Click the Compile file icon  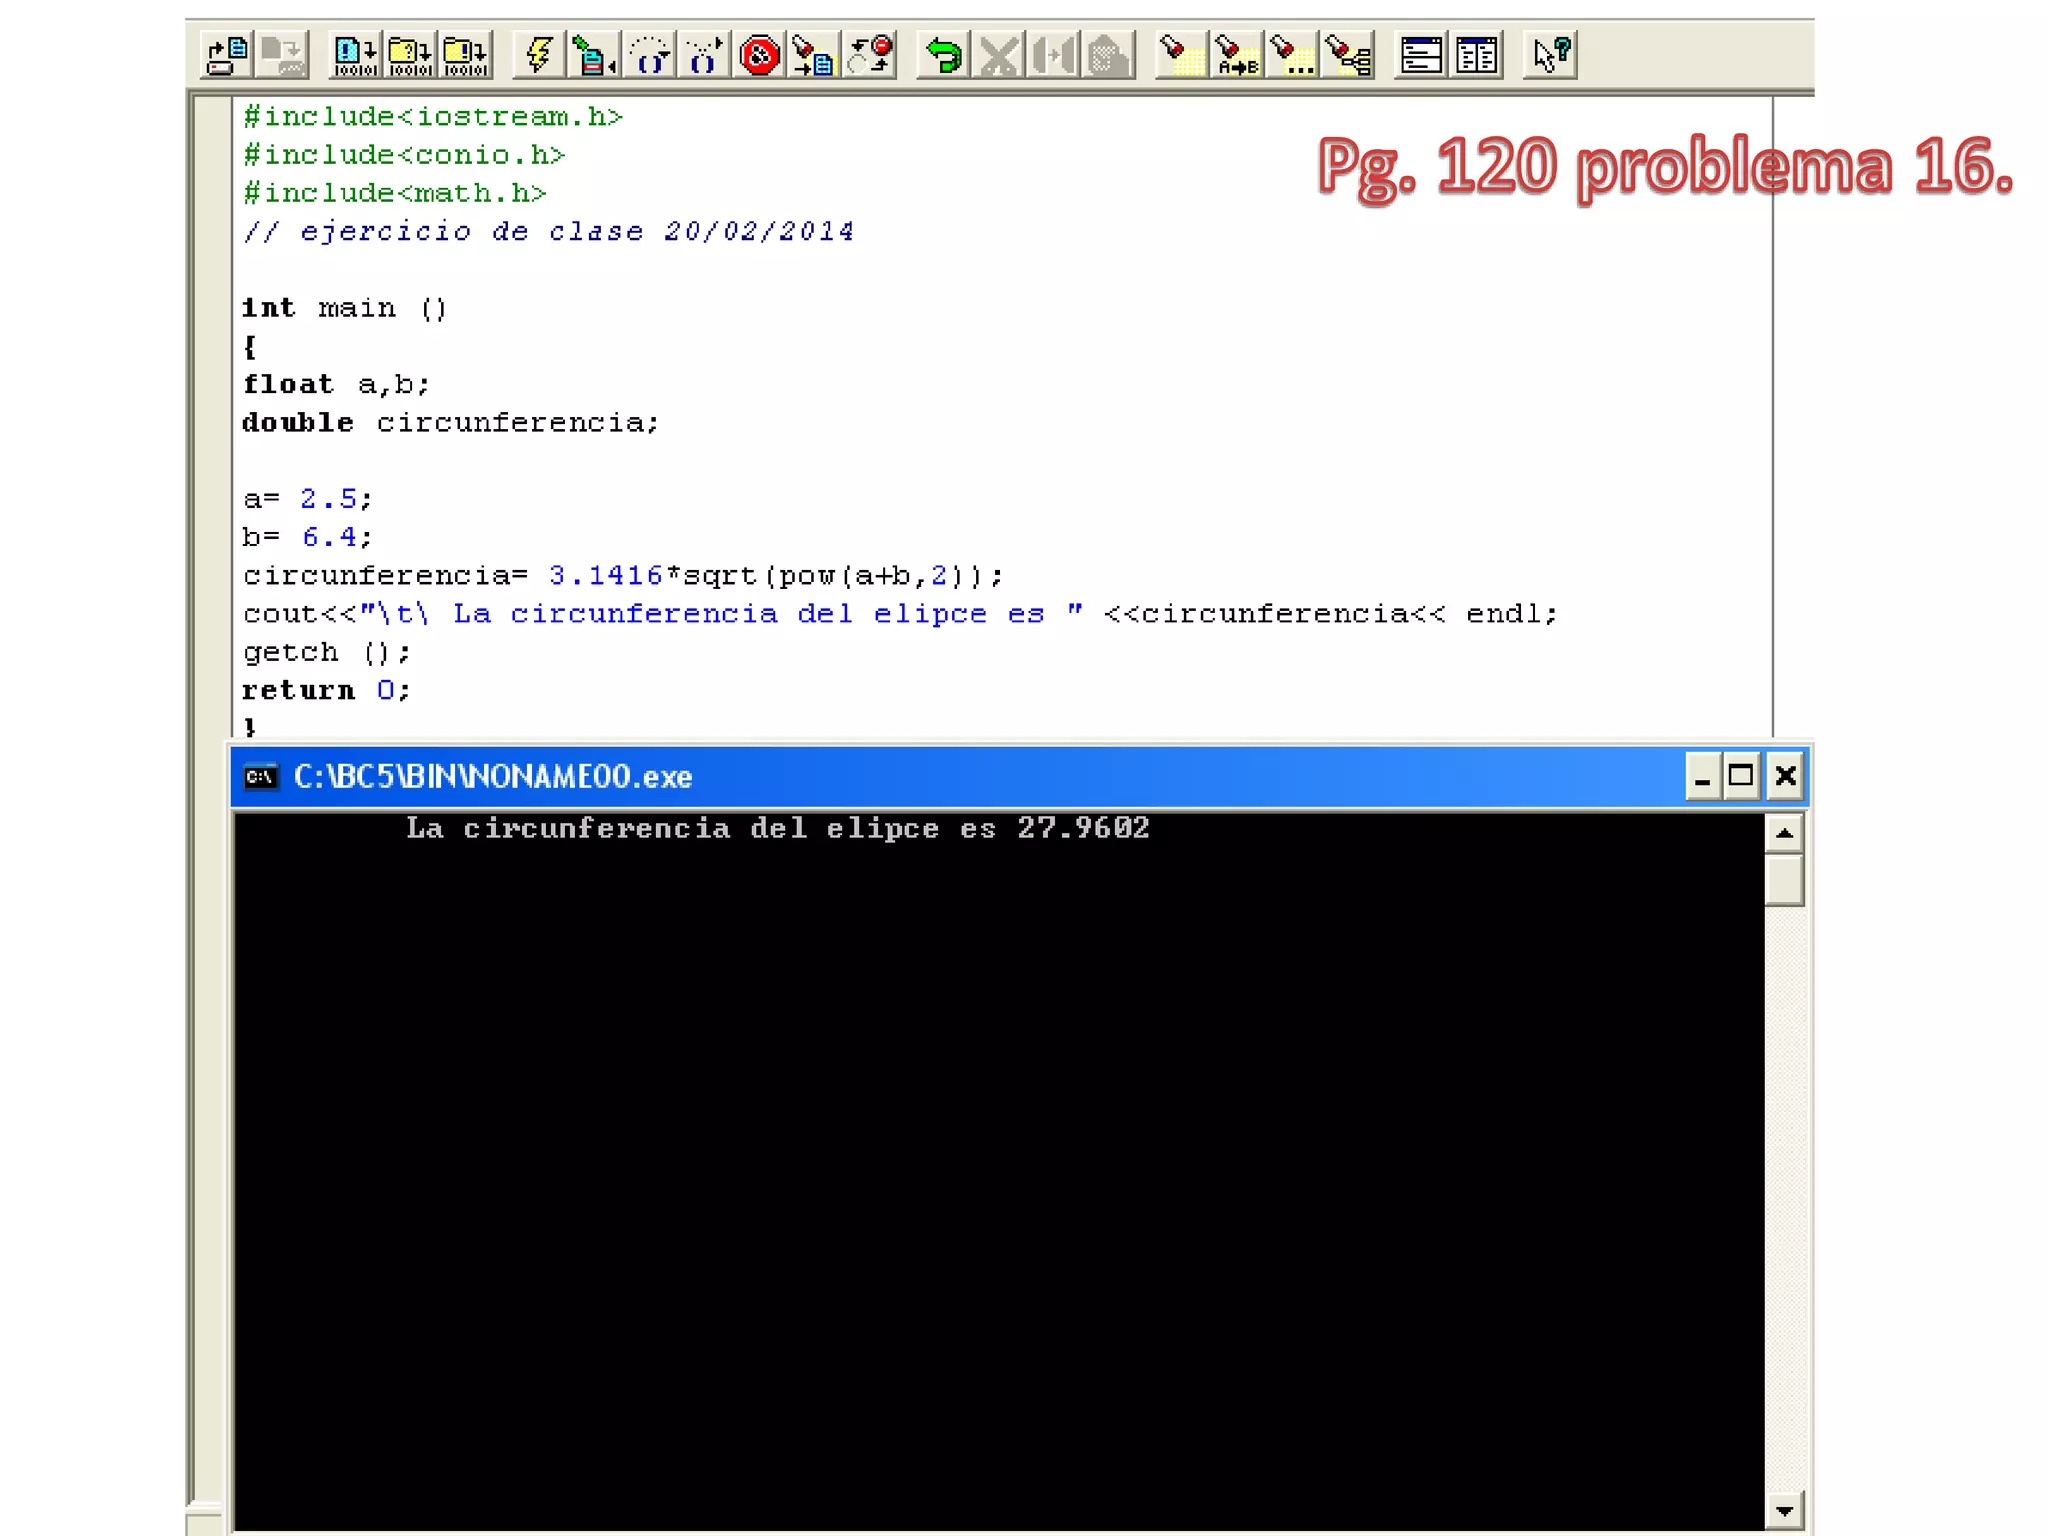click(355, 55)
